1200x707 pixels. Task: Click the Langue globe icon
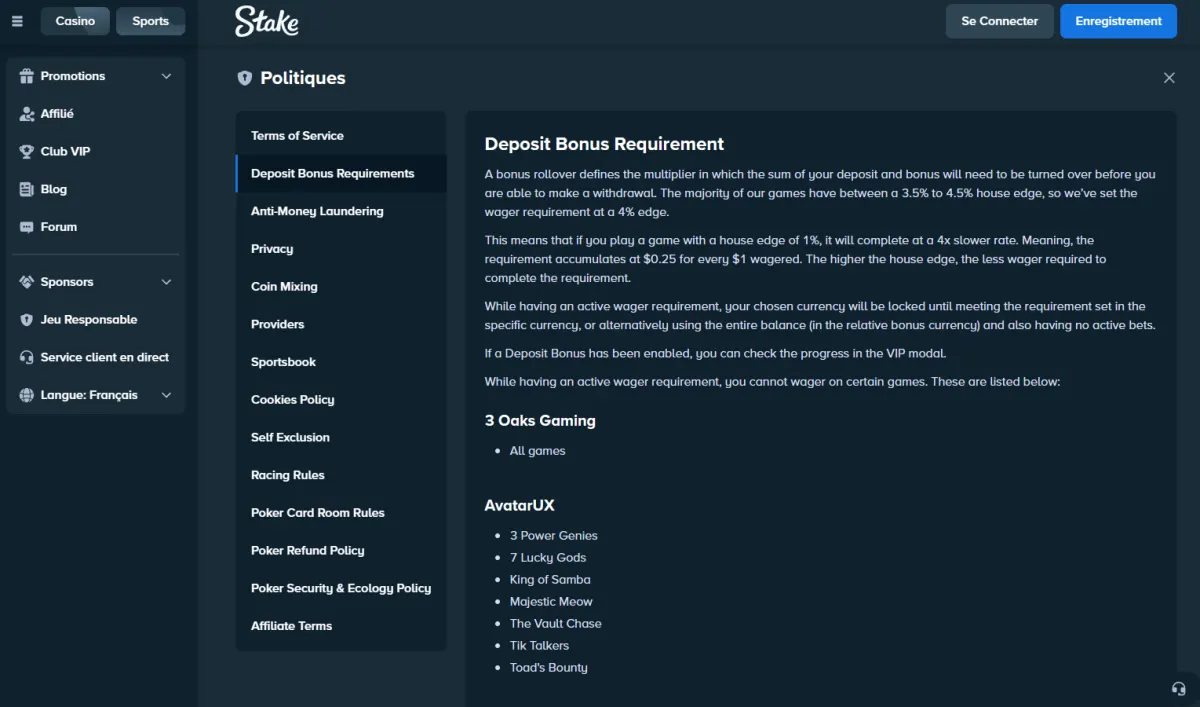click(27, 395)
